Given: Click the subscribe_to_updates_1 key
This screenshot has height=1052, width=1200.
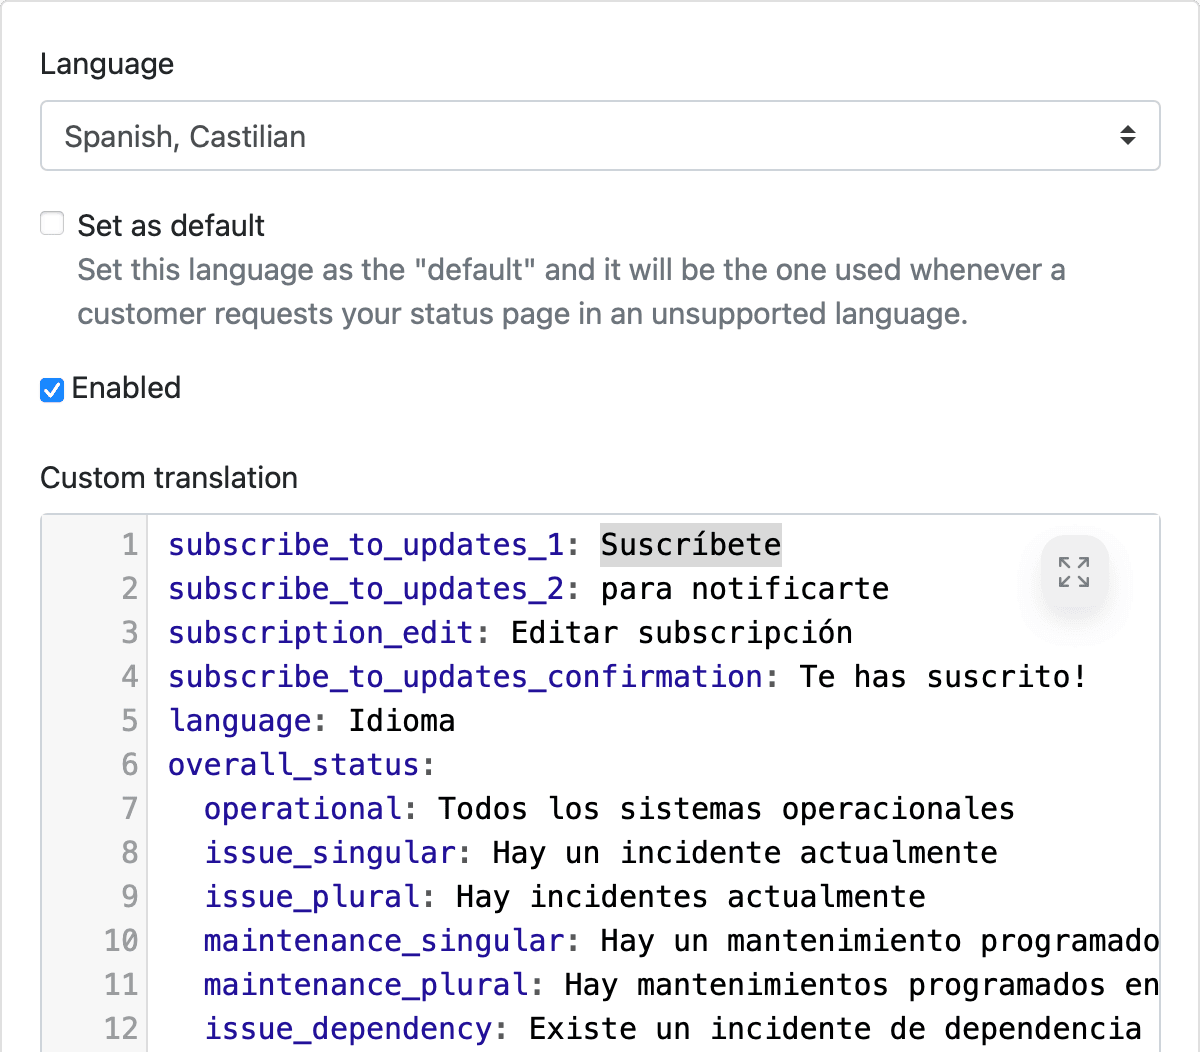Looking at the screenshot, I should pyautogui.click(x=366, y=545).
